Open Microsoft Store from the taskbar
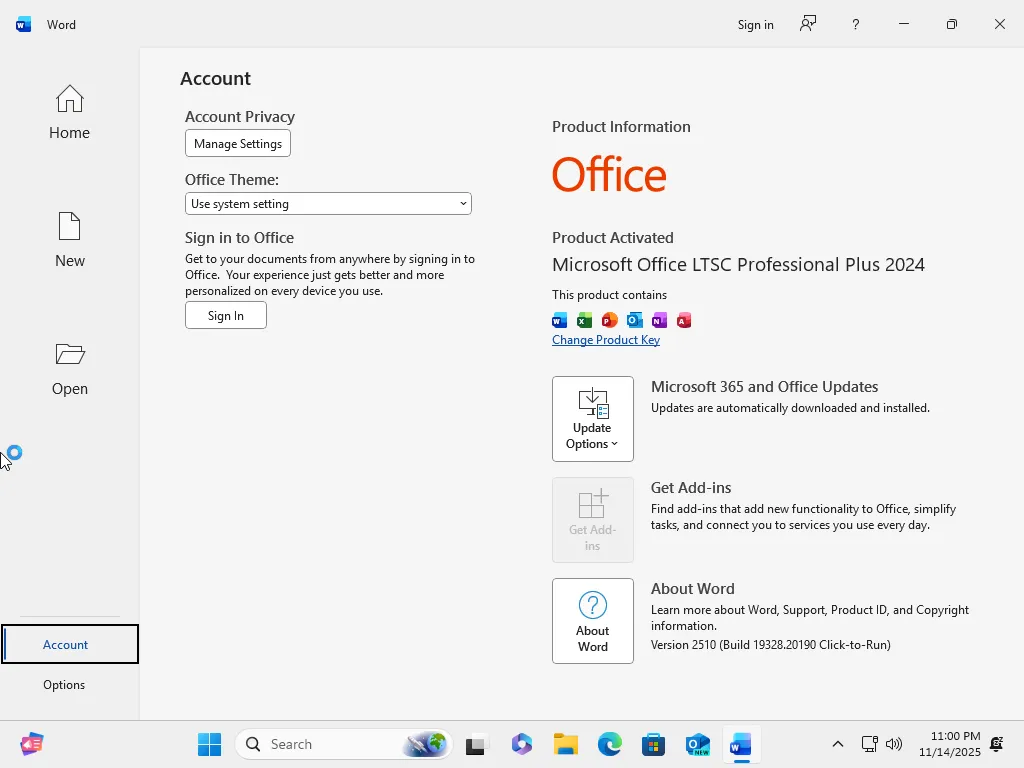This screenshot has width=1024, height=768. 653,744
